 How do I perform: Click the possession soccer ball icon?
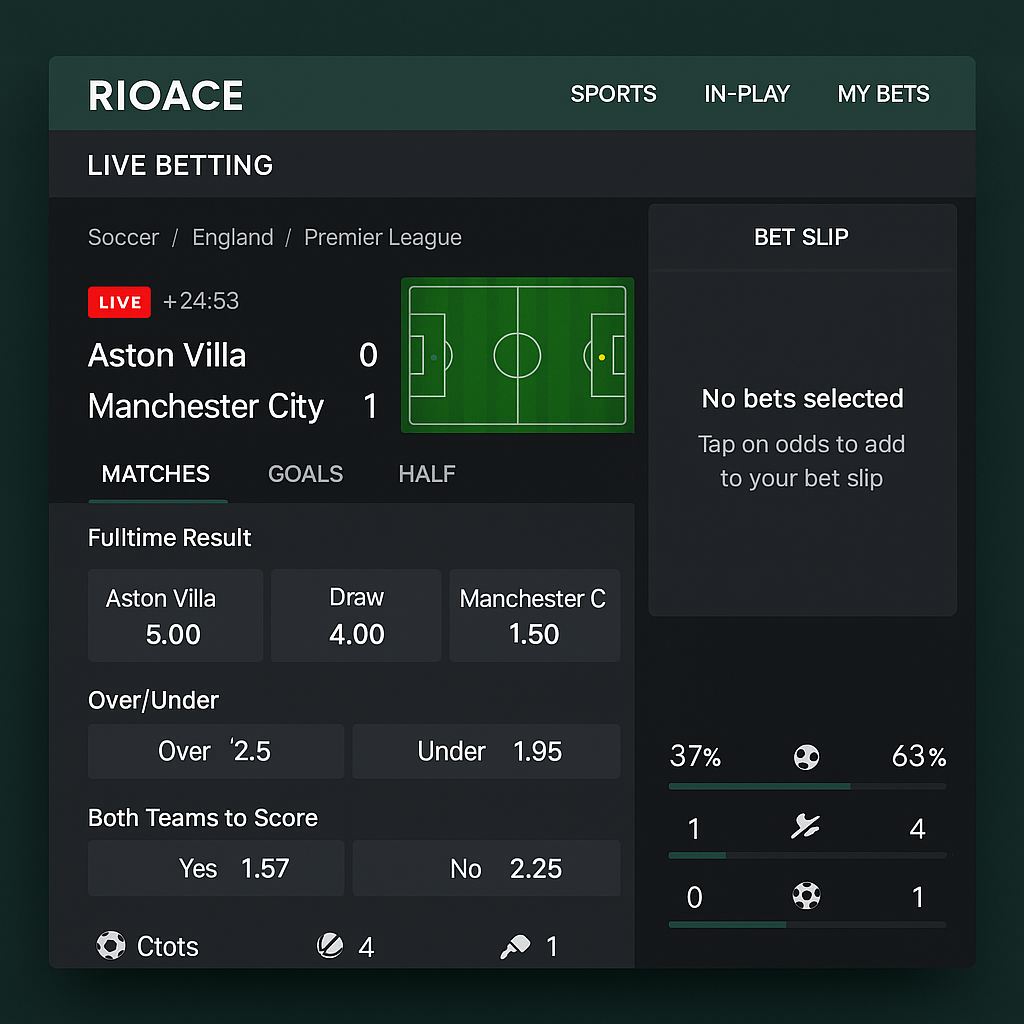tap(806, 757)
